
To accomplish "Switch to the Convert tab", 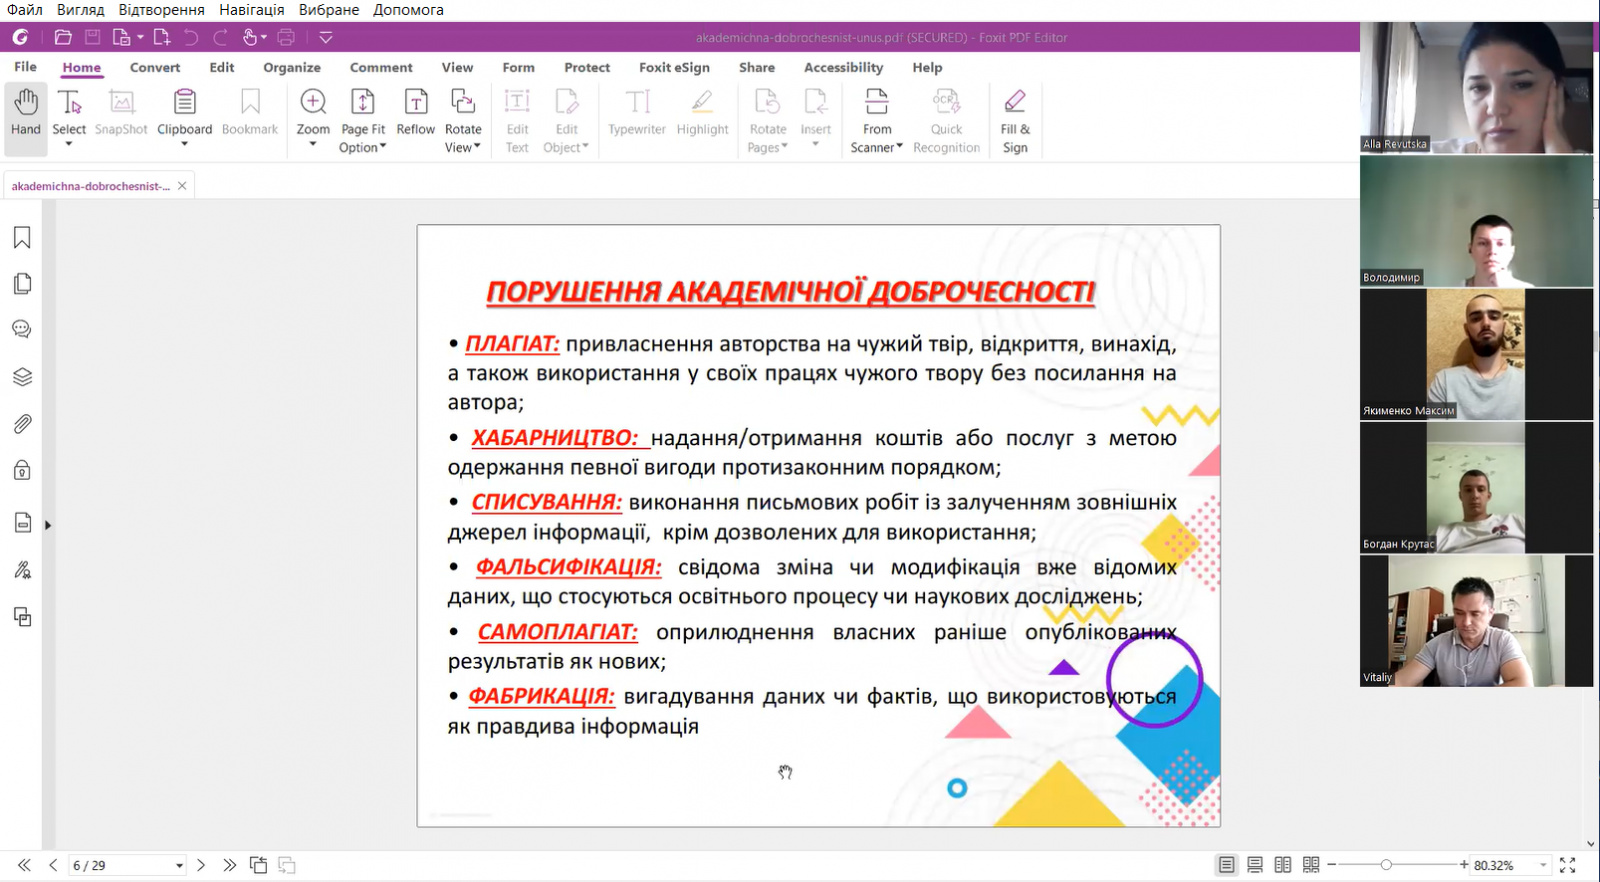I will pos(155,67).
